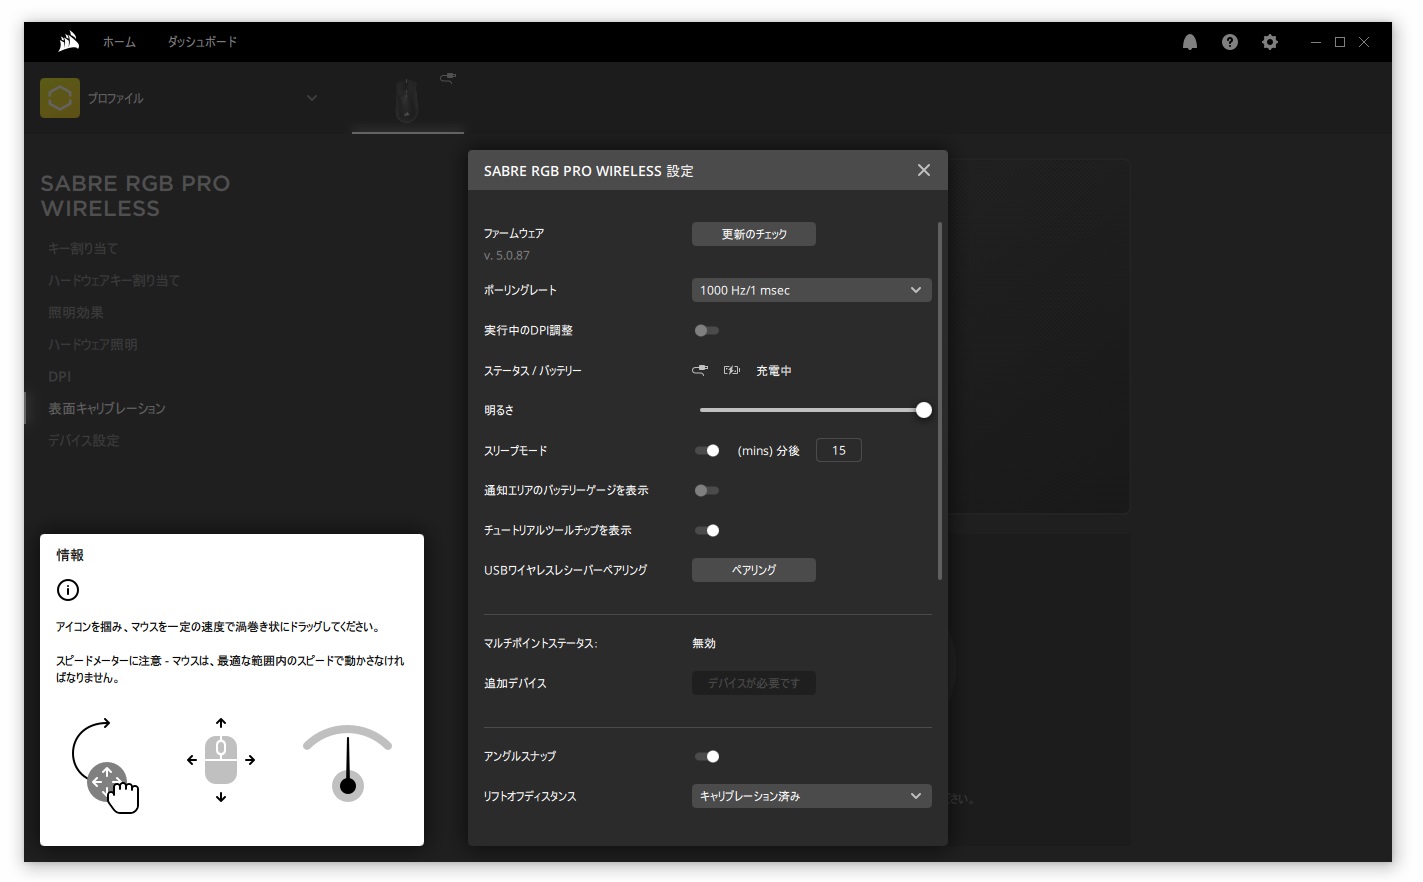Minimize the iCUE window
Image resolution: width=1423 pixels, height=882 pixels.
click(1316, 42)
